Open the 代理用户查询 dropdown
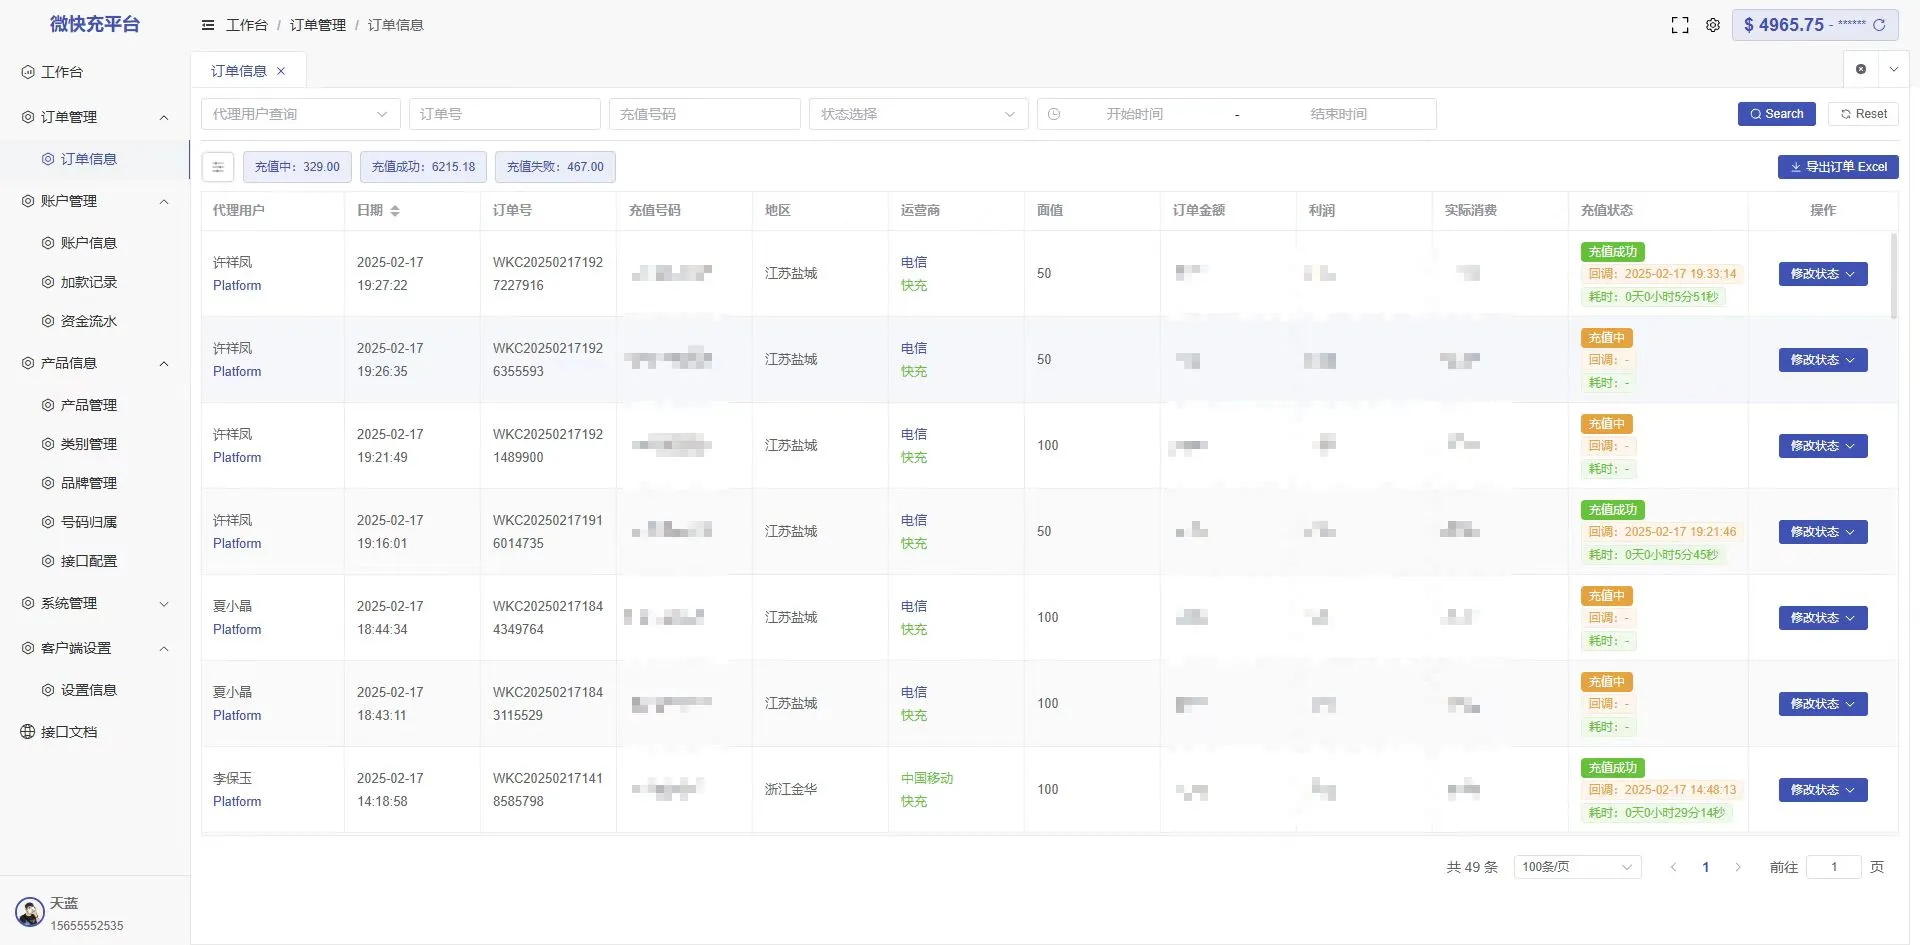Image resolution: width=1920 pixels, height=945 pixels. point(301,114)
